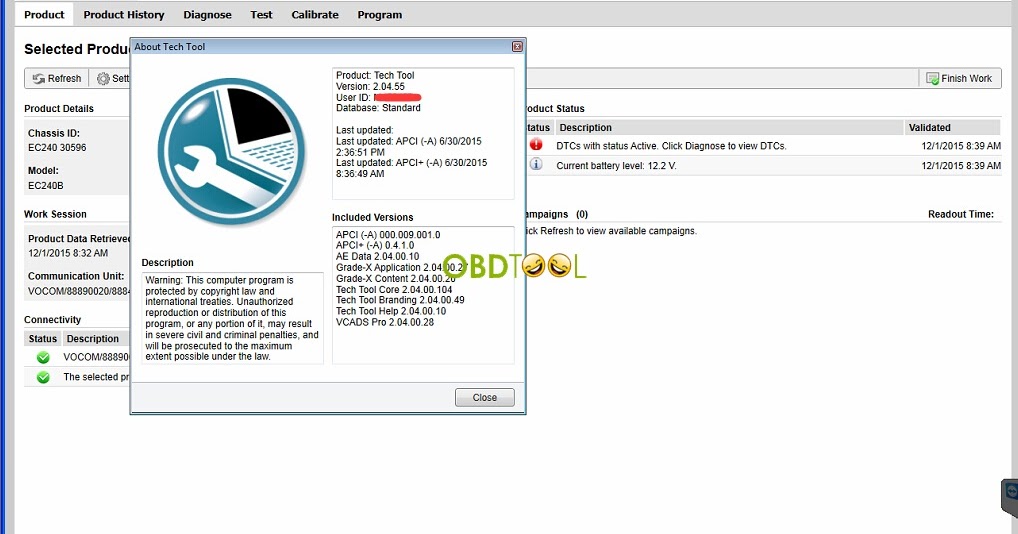The height and width of the screenshot is (534, 1018).
Task: Click the Tech Tool wrench logo
Action: coord(231,152)
